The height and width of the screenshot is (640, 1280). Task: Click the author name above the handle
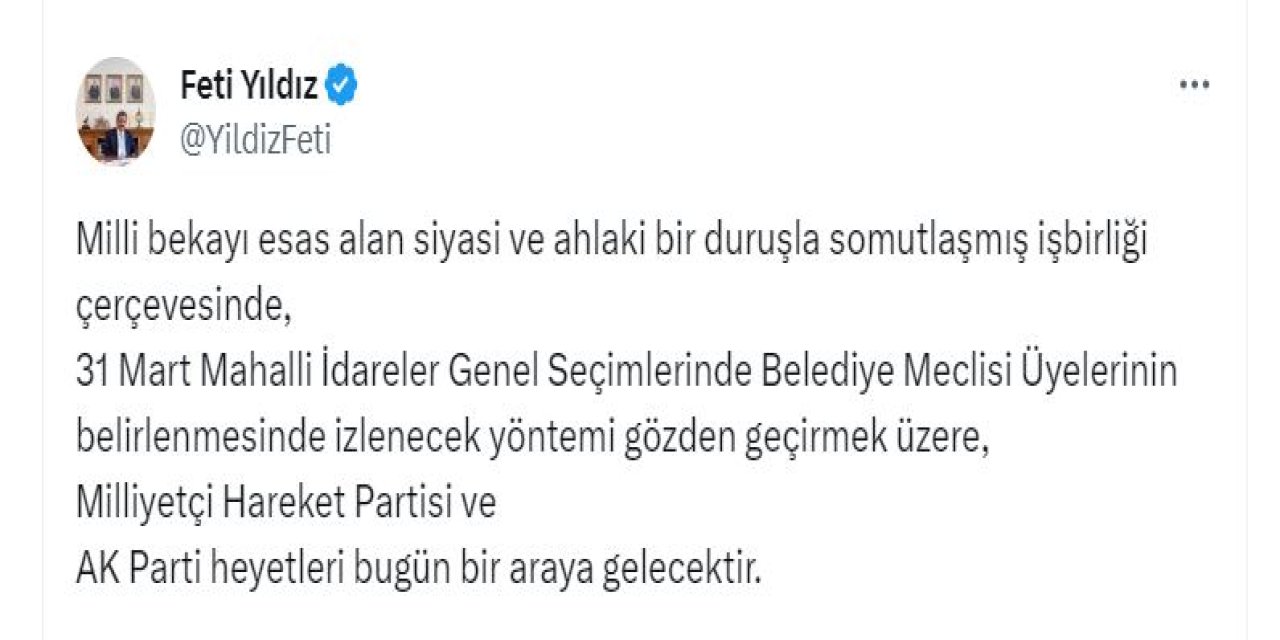point(248,84)
